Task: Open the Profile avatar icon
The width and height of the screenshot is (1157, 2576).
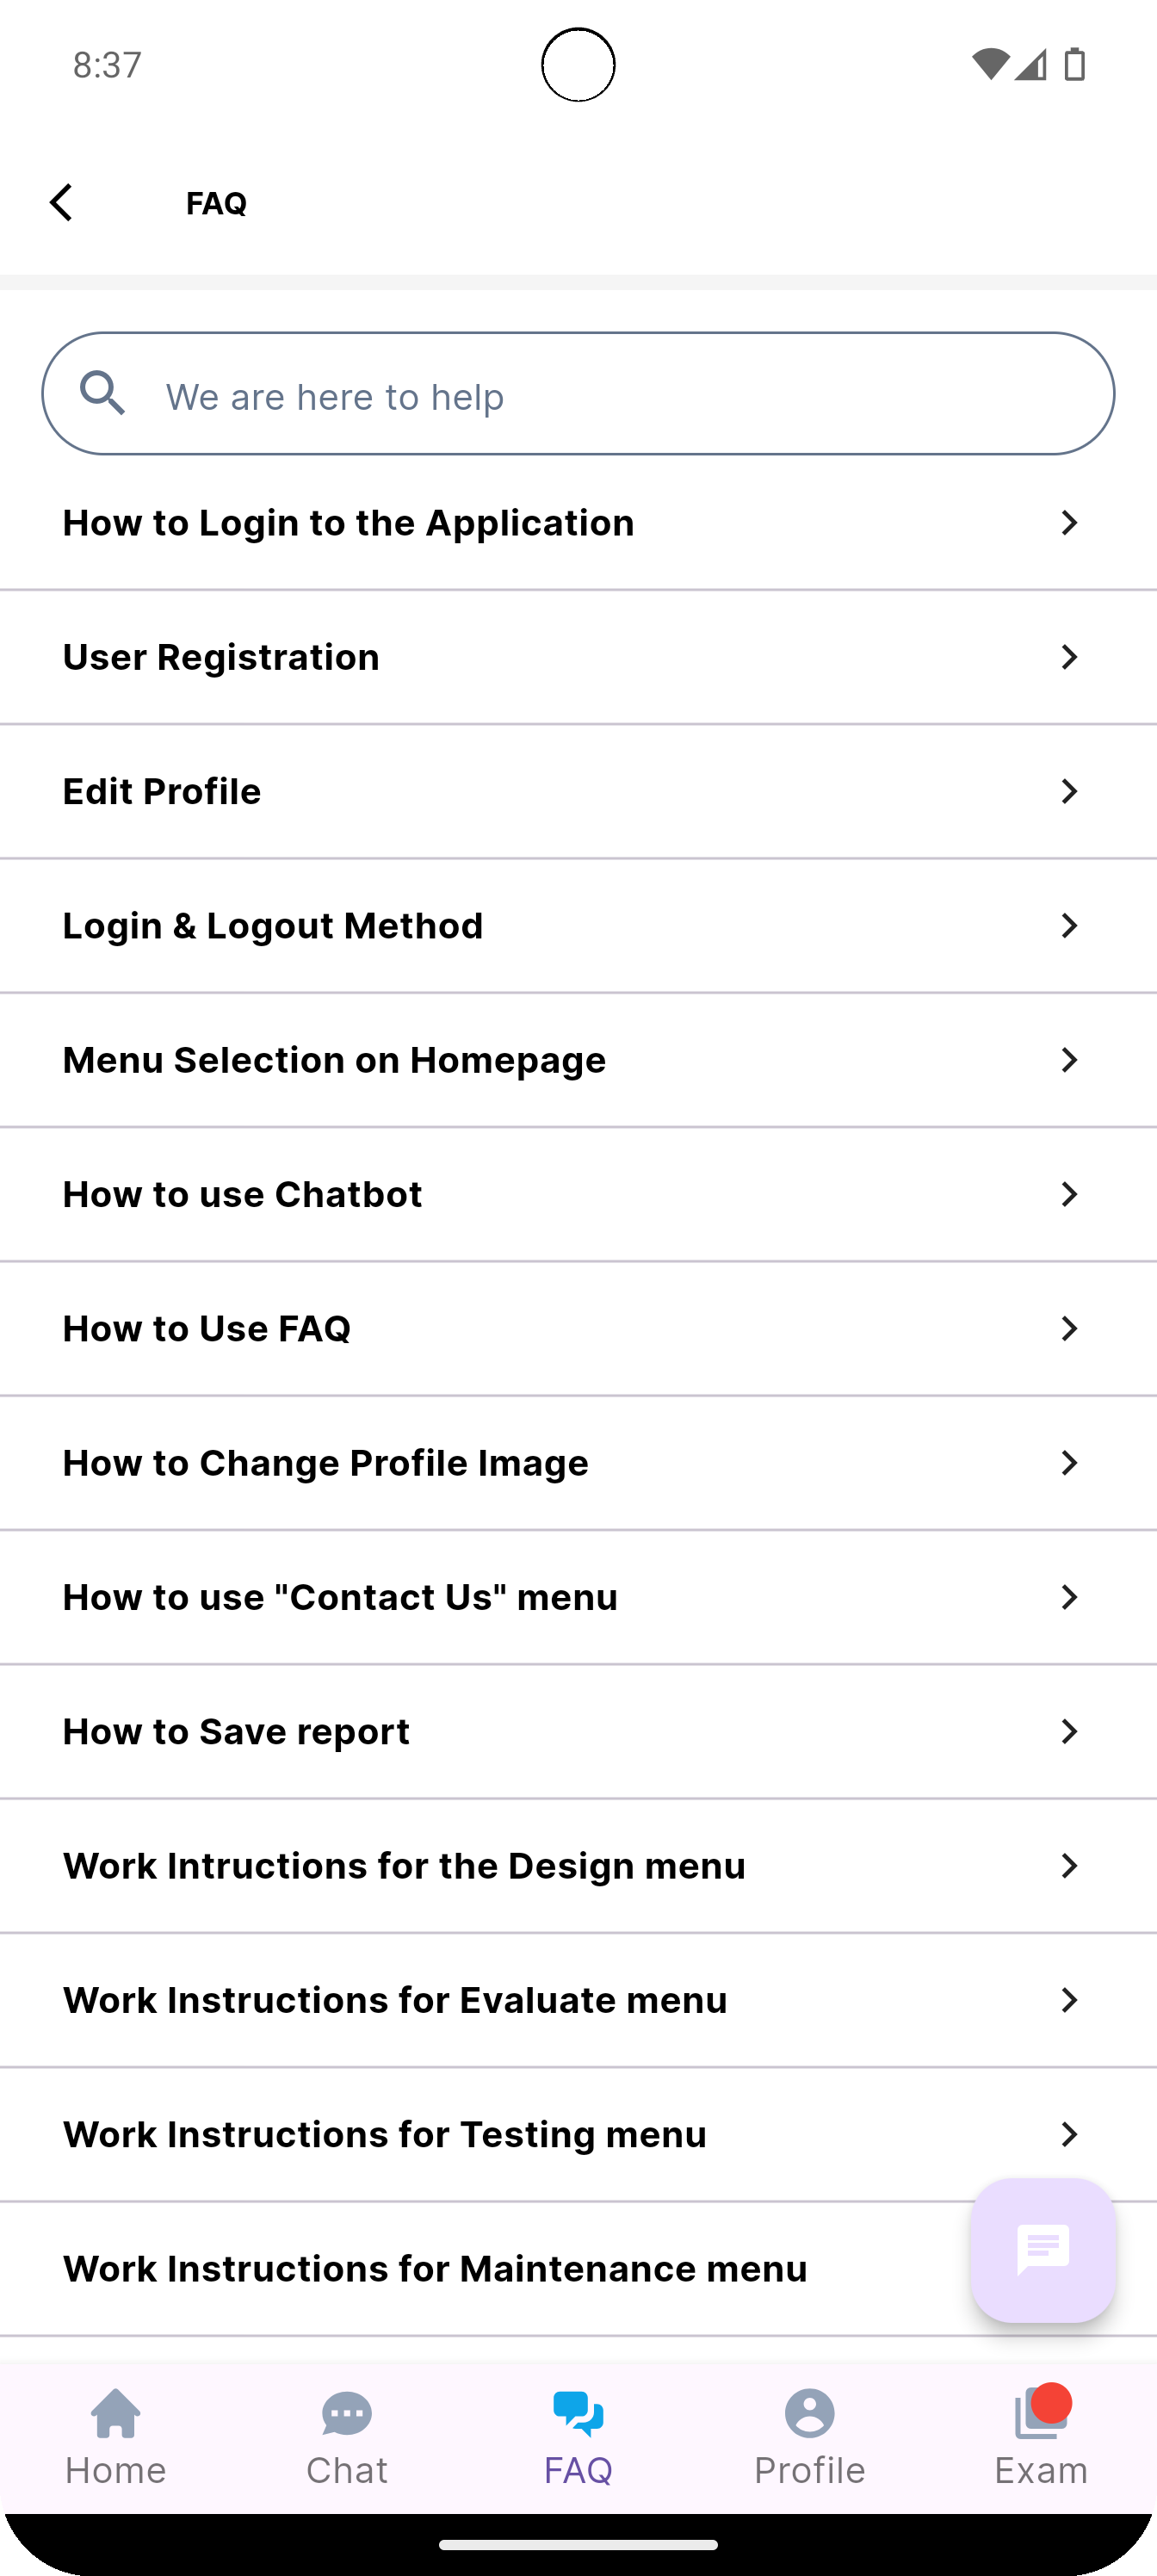Action: coord(809,2414)
